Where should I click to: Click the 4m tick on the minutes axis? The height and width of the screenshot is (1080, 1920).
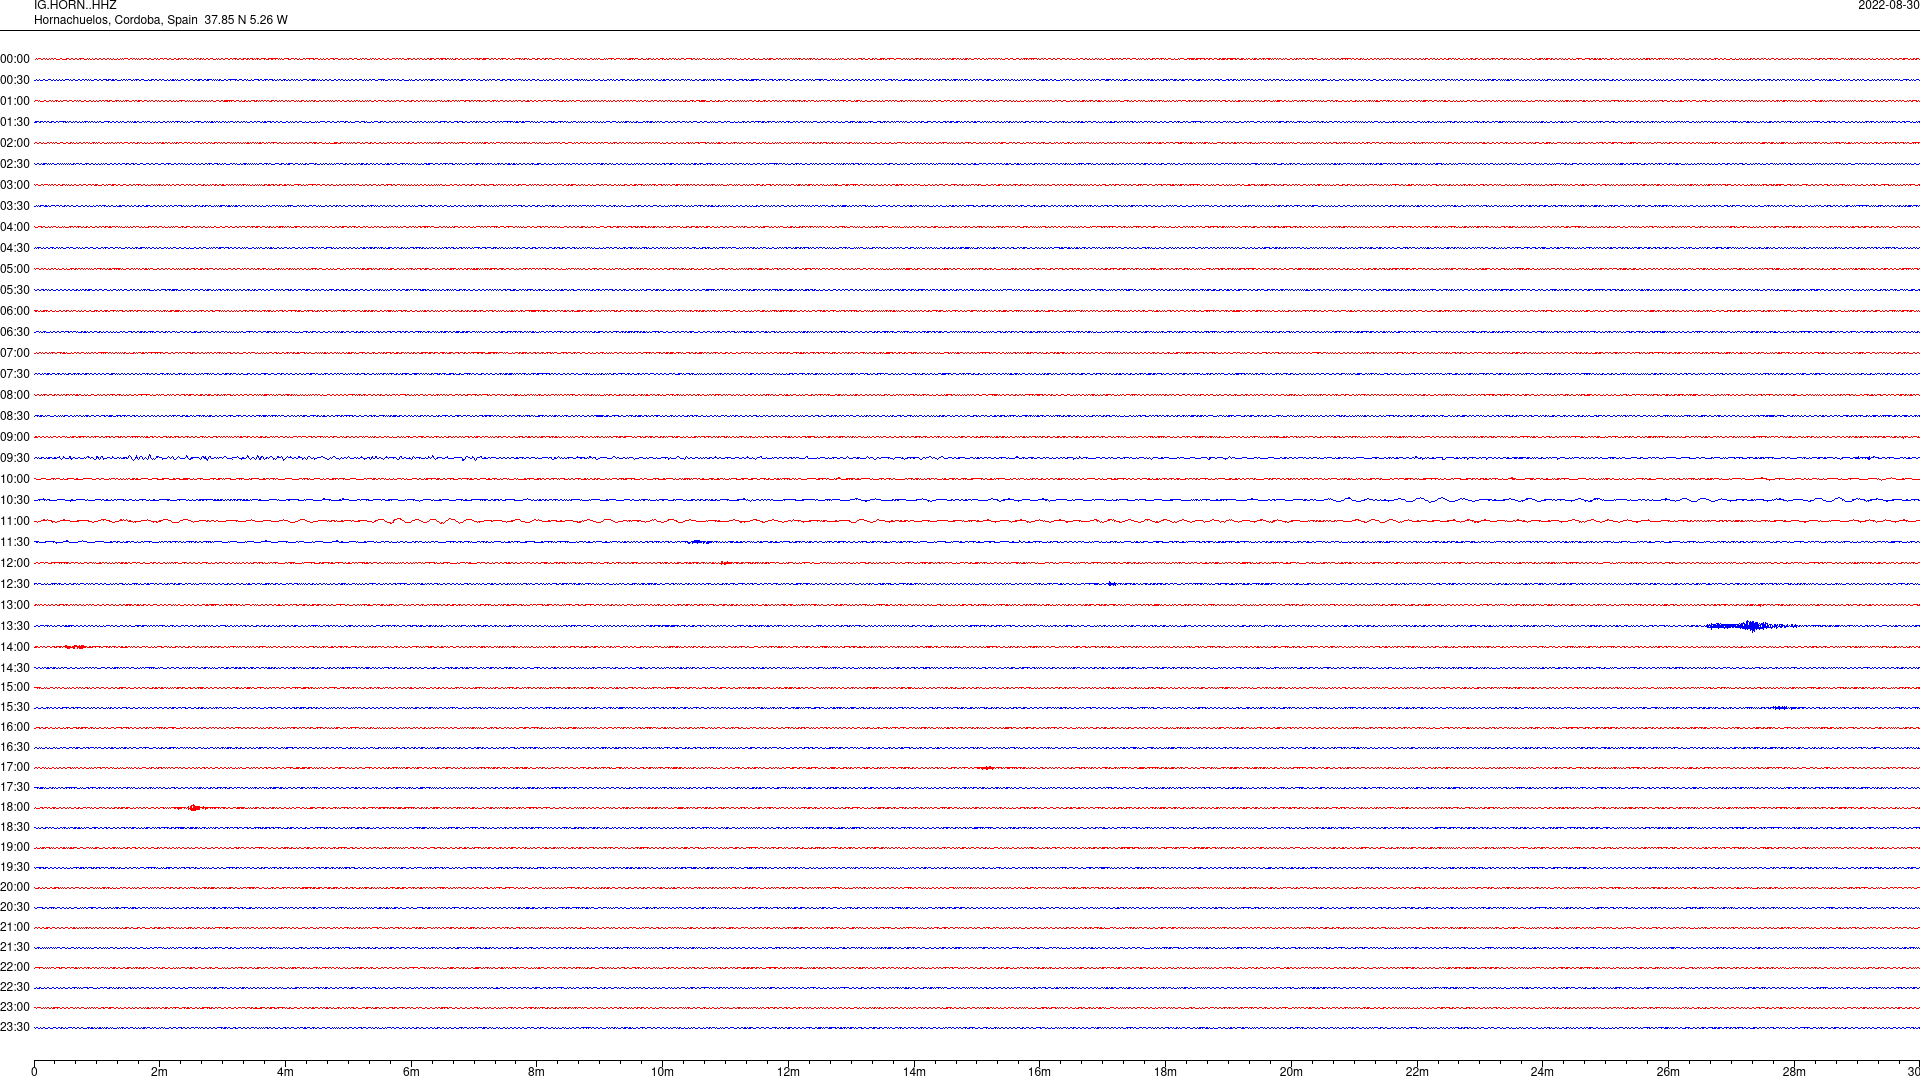coord(285,1072)
